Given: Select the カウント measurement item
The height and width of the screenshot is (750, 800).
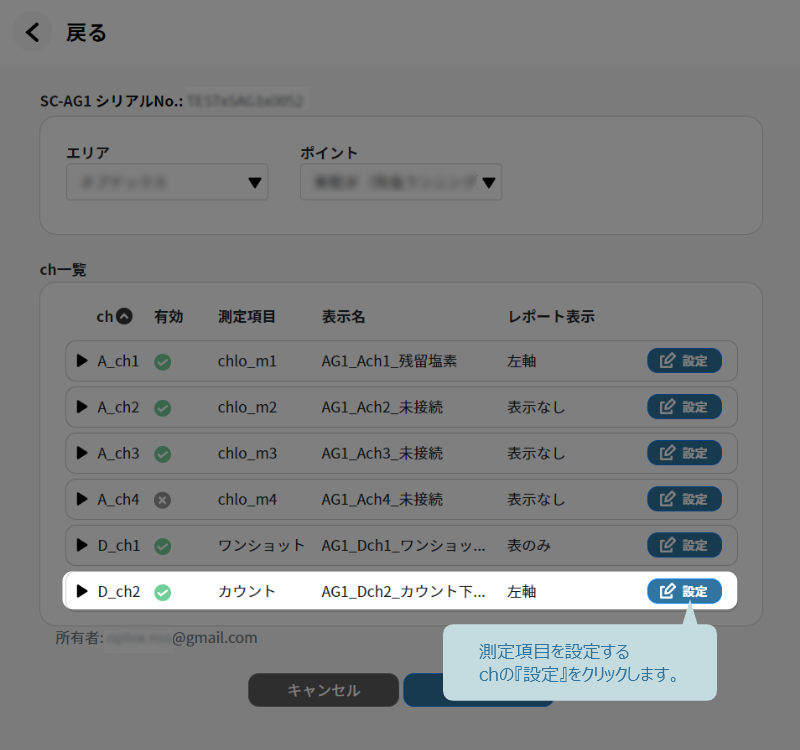Looking at the screenshot, I should pyautogui.click(x=246, y=591).
